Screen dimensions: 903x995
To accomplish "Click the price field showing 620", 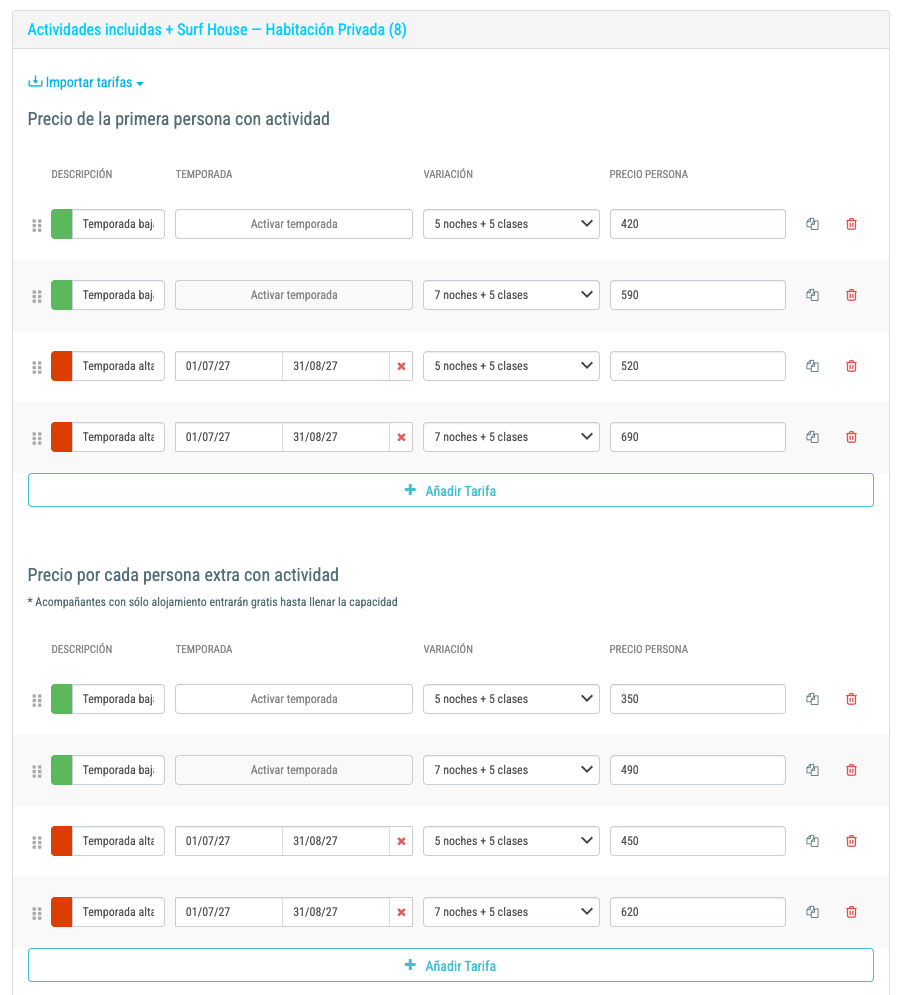I will pyautogui.click(x=697, y=912).
